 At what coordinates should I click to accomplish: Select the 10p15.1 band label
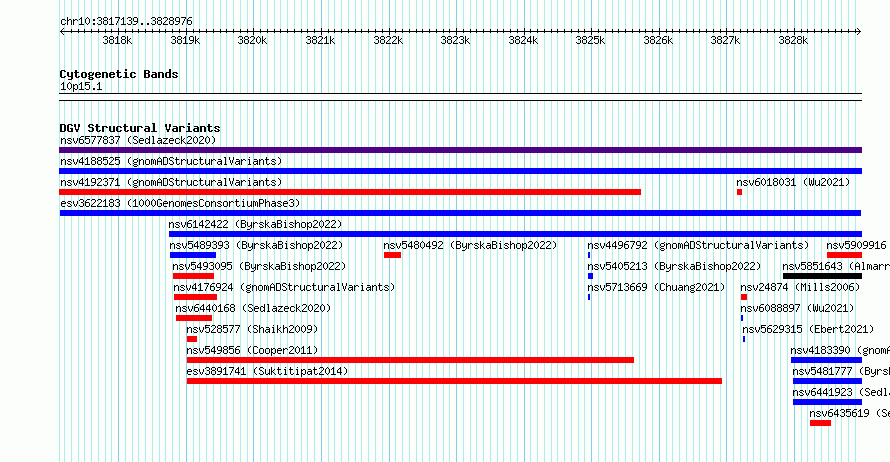(81, 86)
